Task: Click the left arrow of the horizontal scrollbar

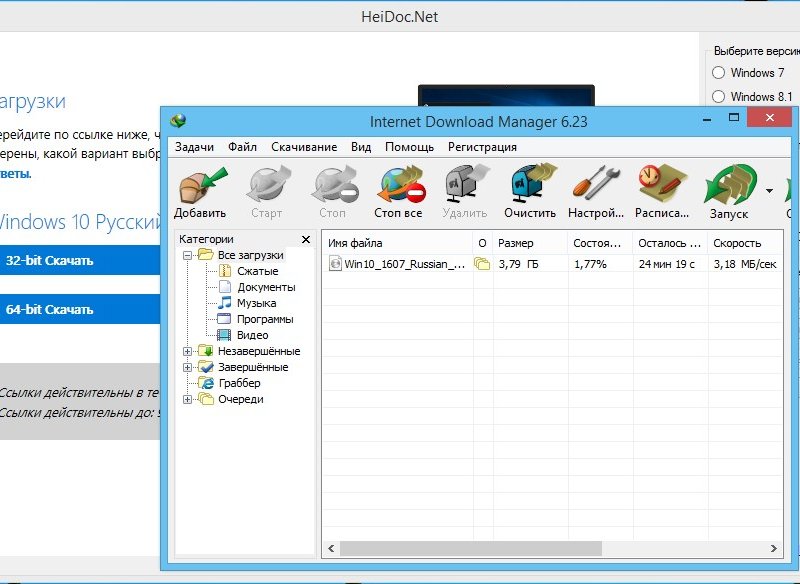Action: 331,548
